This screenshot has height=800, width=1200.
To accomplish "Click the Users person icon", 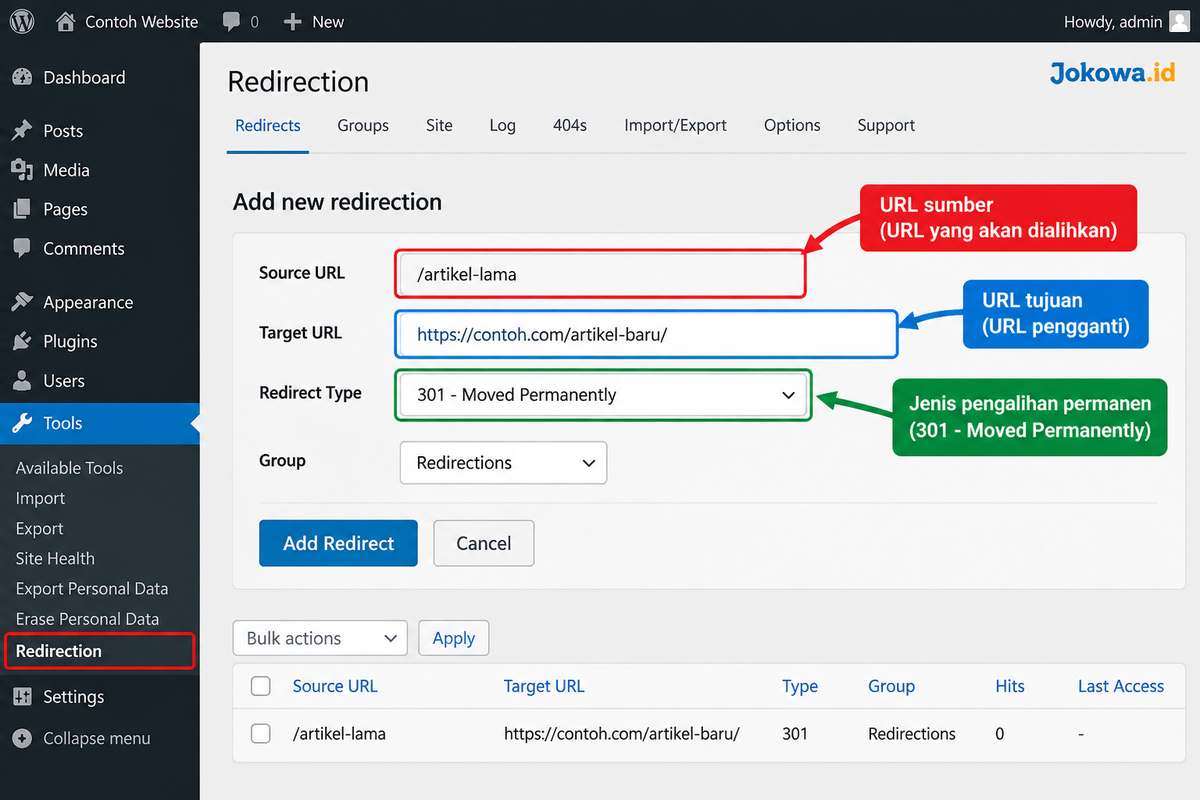I will [22, 381].
